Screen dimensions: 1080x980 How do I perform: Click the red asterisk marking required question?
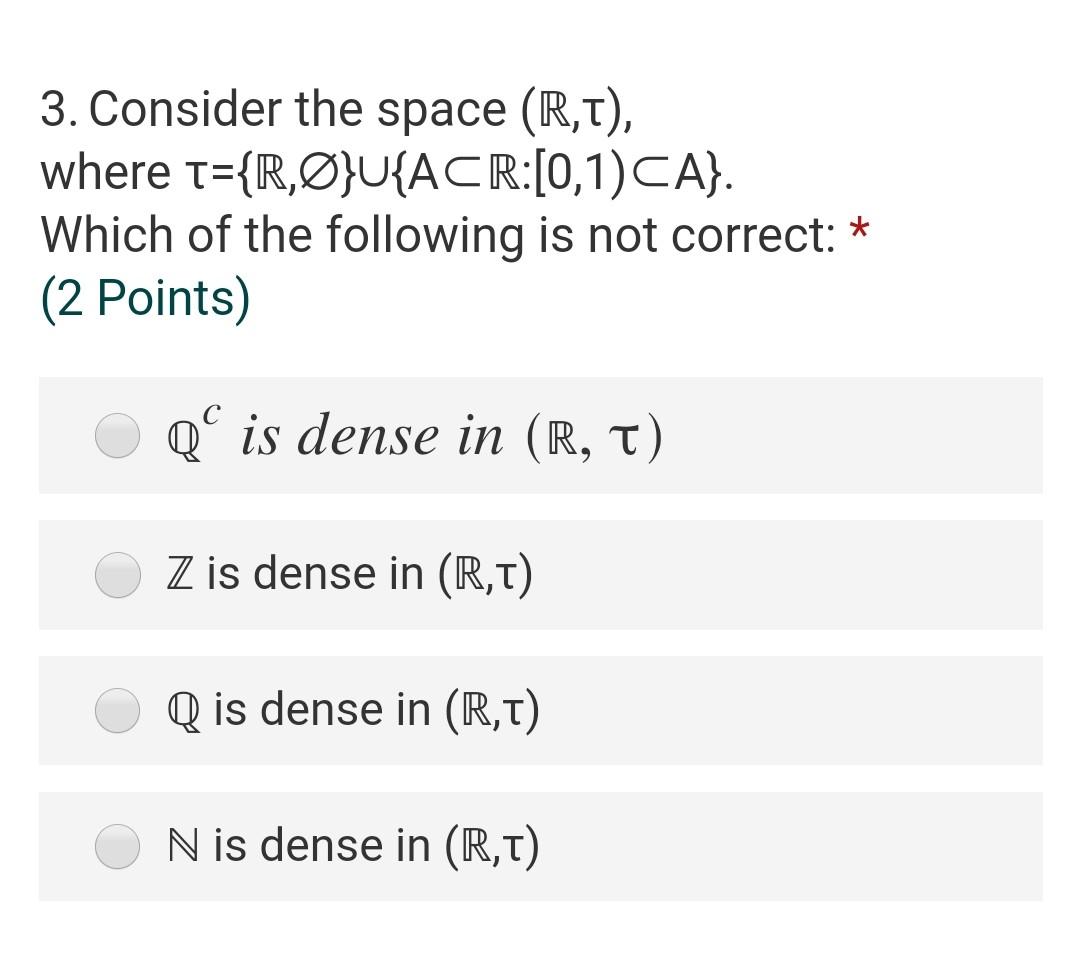(x=862, y=228)
